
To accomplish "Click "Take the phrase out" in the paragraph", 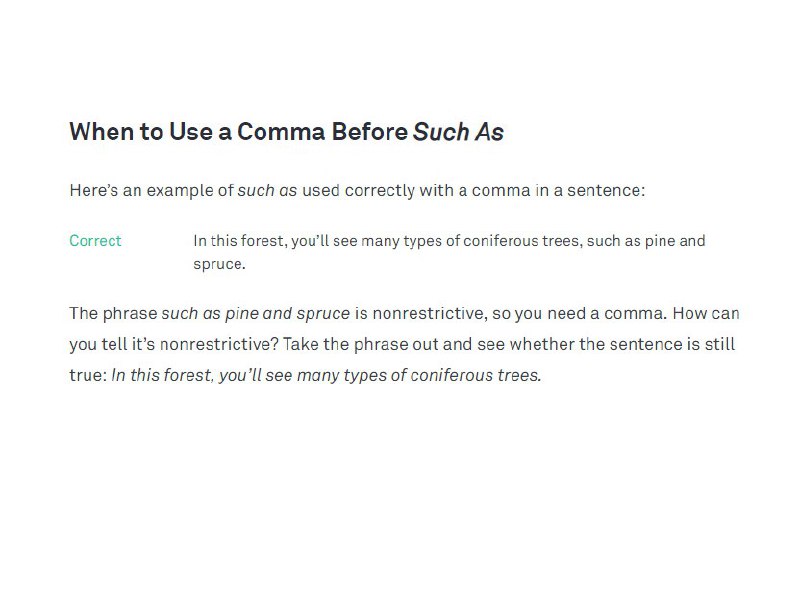I will (x=361, y=344).
